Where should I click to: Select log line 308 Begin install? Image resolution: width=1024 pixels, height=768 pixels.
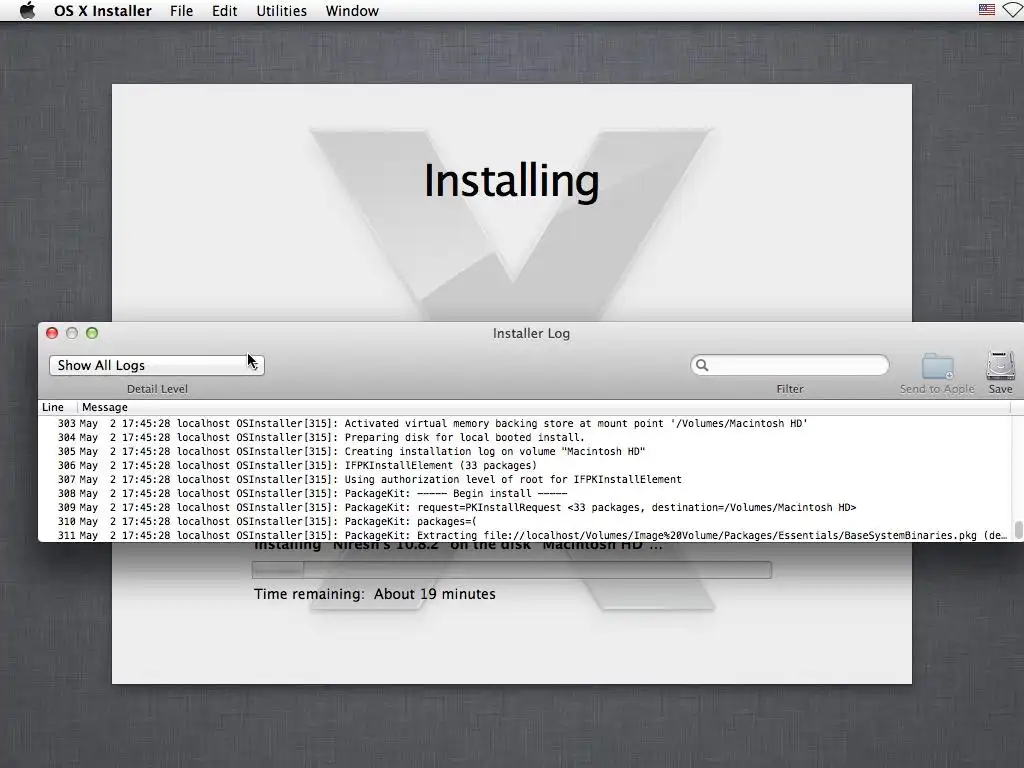(524, 494)
